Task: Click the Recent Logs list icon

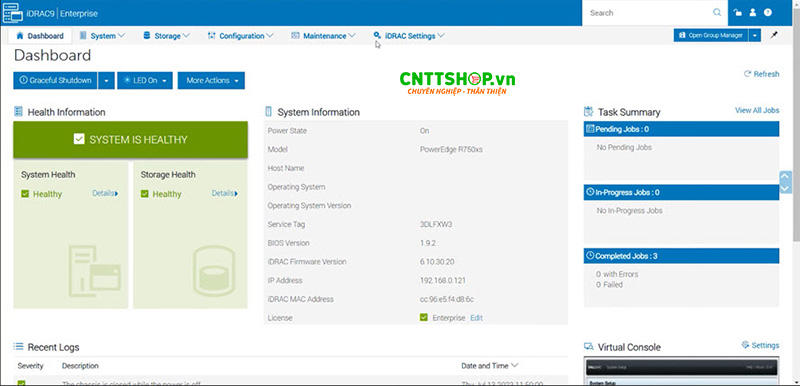Action: pyautogui.click(x=18, y=347)
